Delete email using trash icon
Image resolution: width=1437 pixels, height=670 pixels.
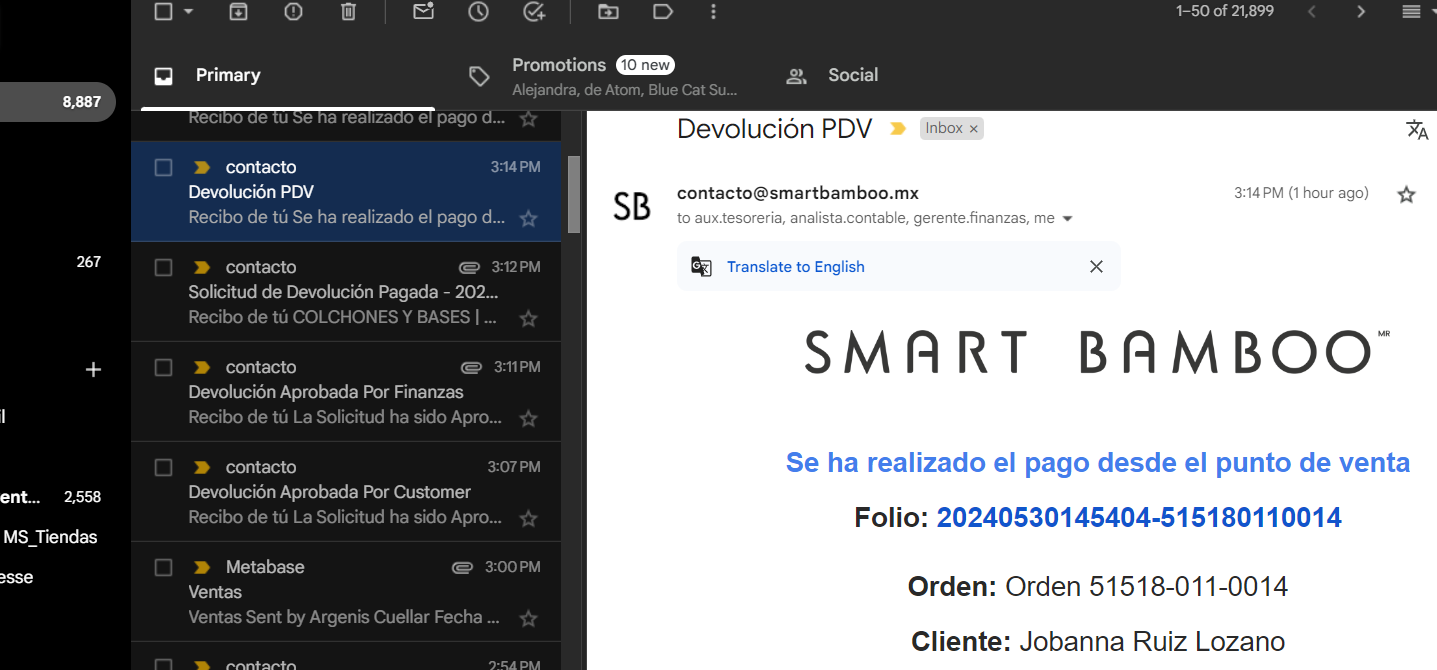click(x=348, y=12)
